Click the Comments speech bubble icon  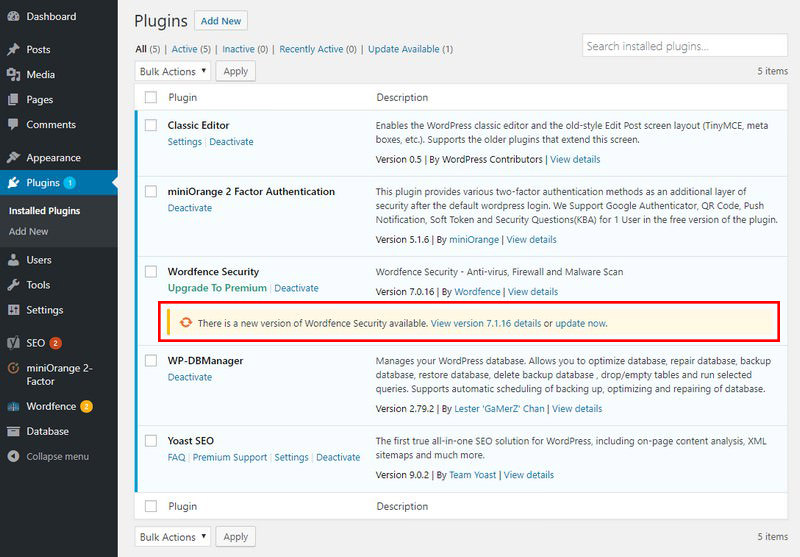[13, 124]
